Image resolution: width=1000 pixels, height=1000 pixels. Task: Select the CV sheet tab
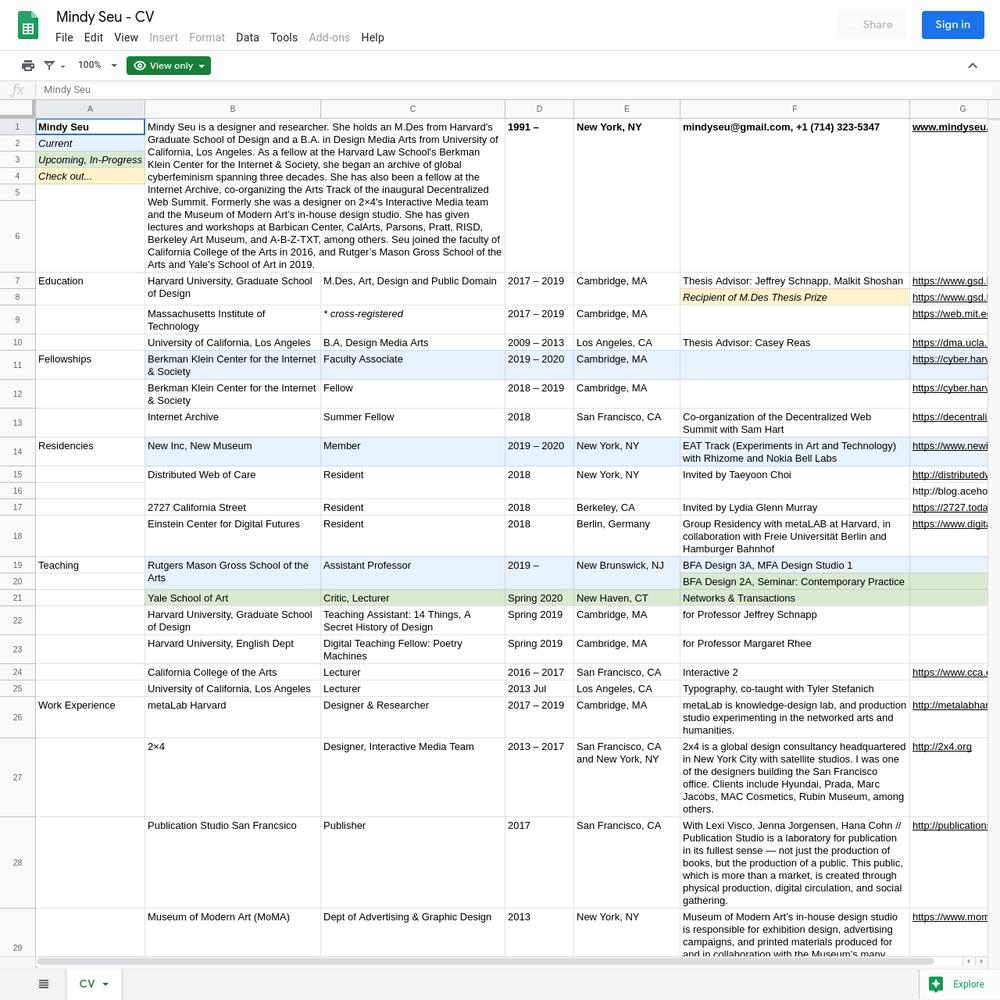click(x=93, y=984)
